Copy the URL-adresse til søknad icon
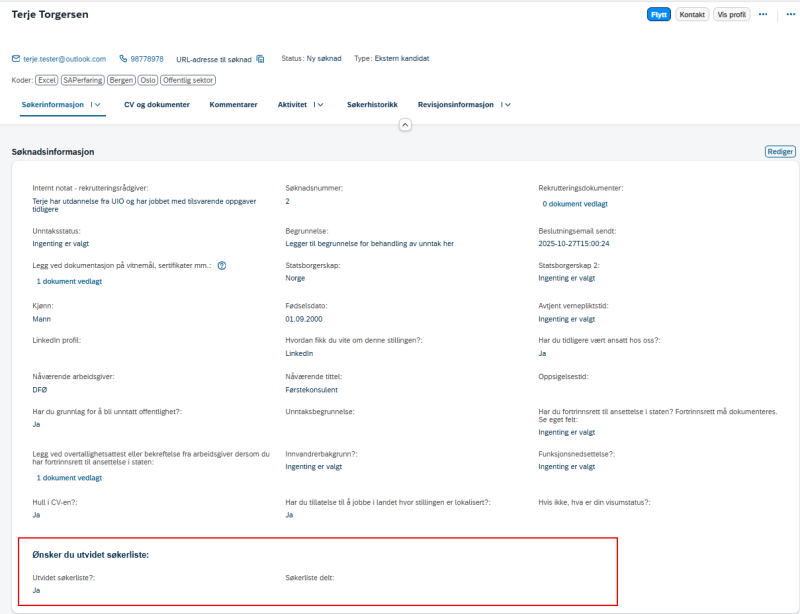The width and height of the screenshot is (800, 614). coord(260,59)
